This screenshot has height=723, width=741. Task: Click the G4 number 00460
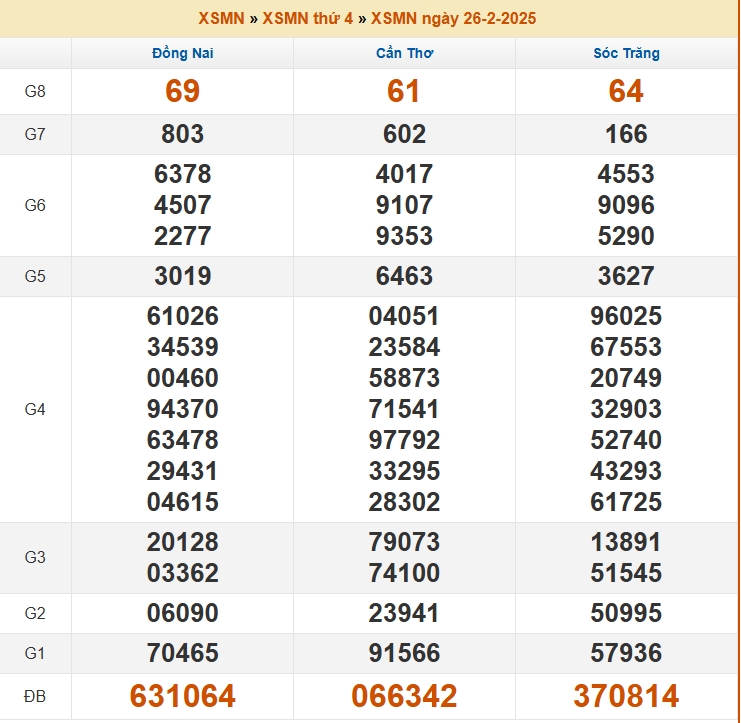click(182, 378)
